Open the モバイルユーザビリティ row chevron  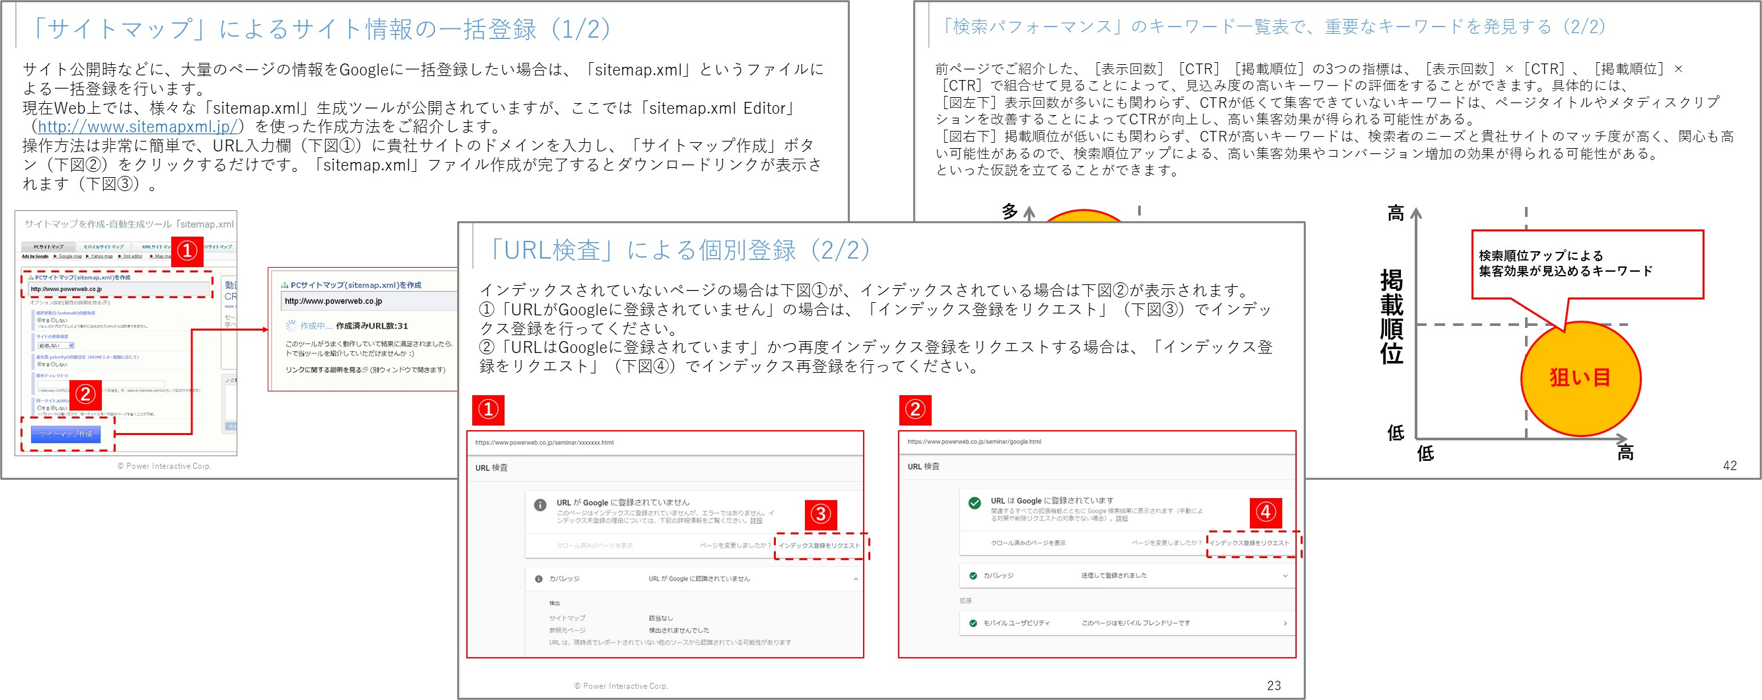(x=1285, y=623)
